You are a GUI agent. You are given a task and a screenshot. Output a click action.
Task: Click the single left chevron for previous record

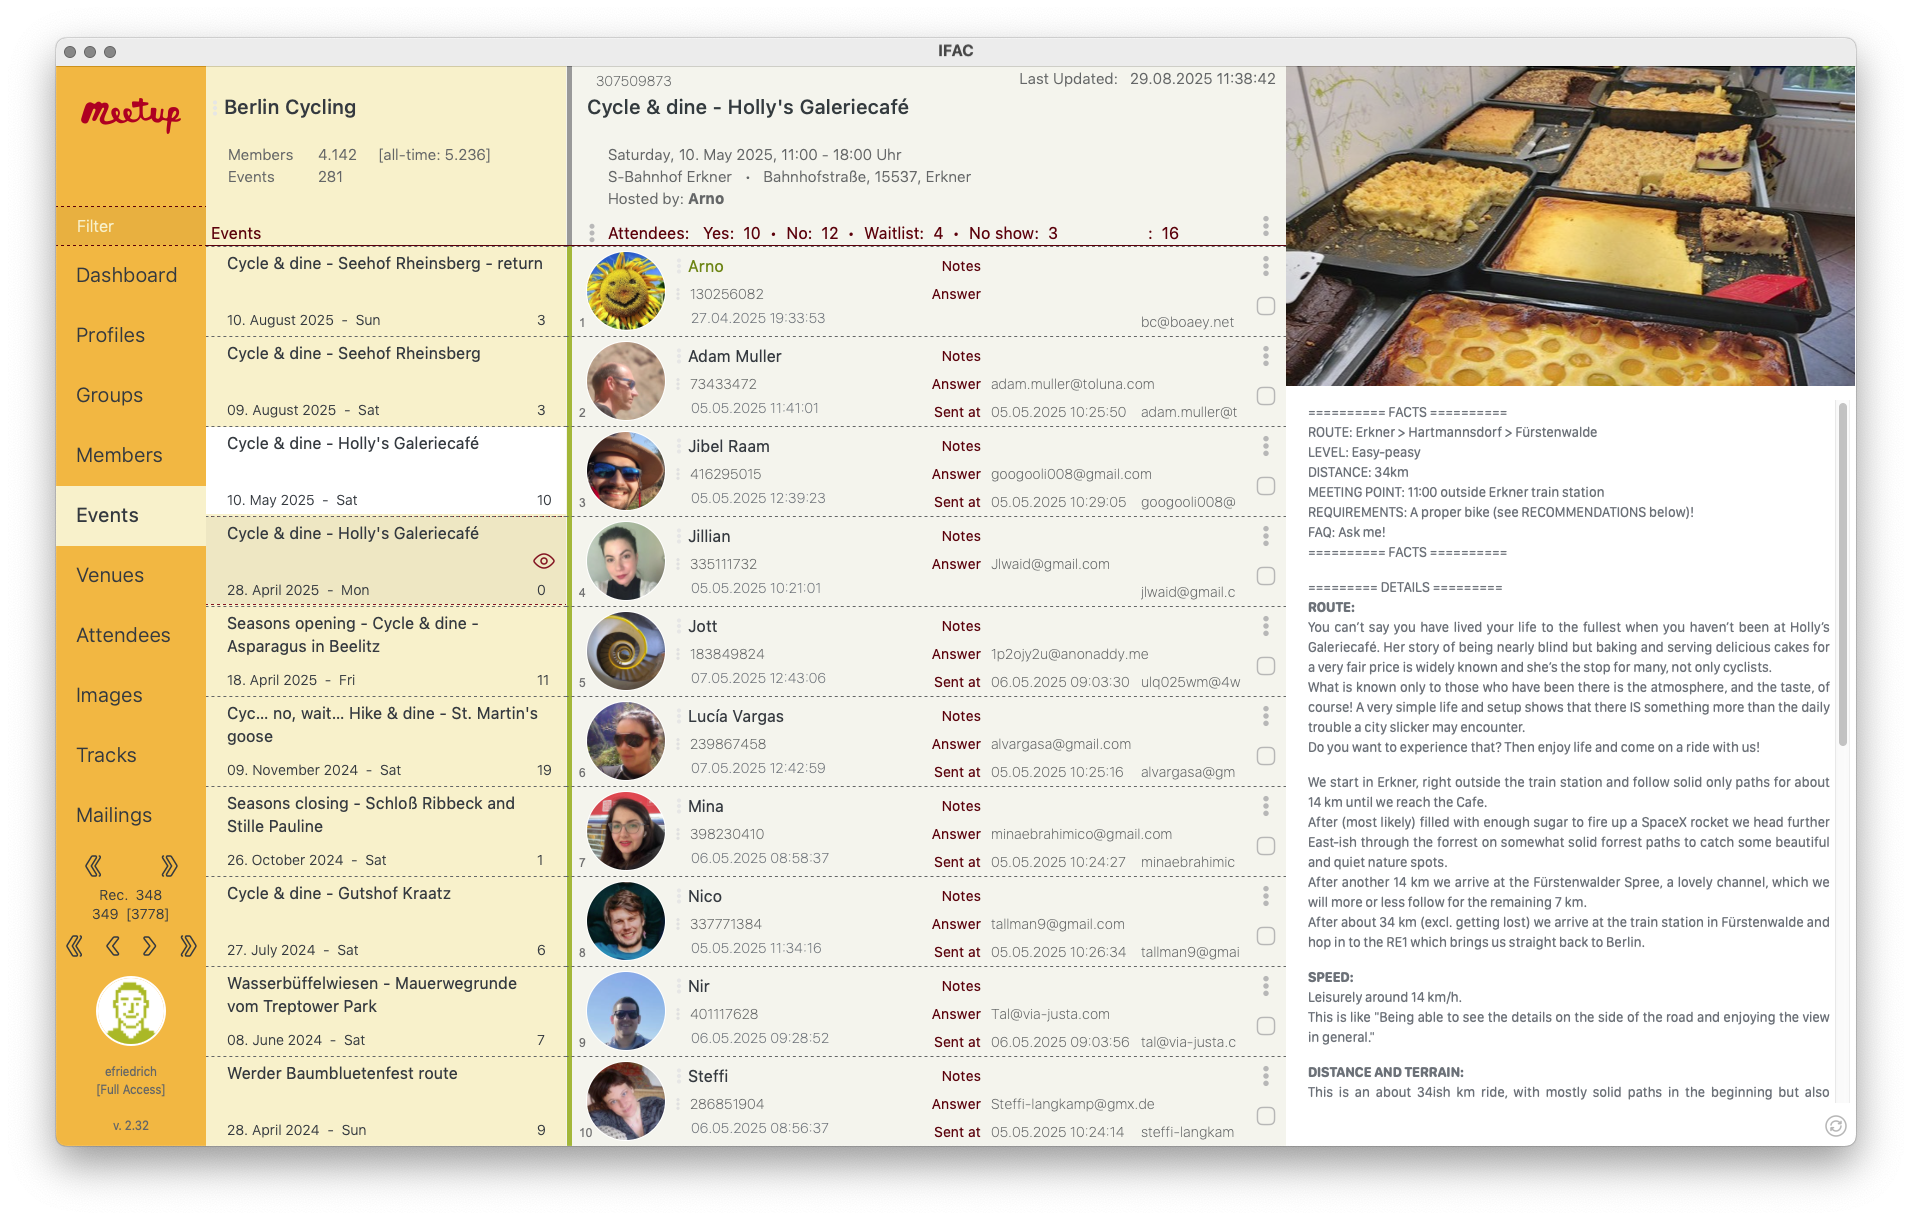click(112, 946)
